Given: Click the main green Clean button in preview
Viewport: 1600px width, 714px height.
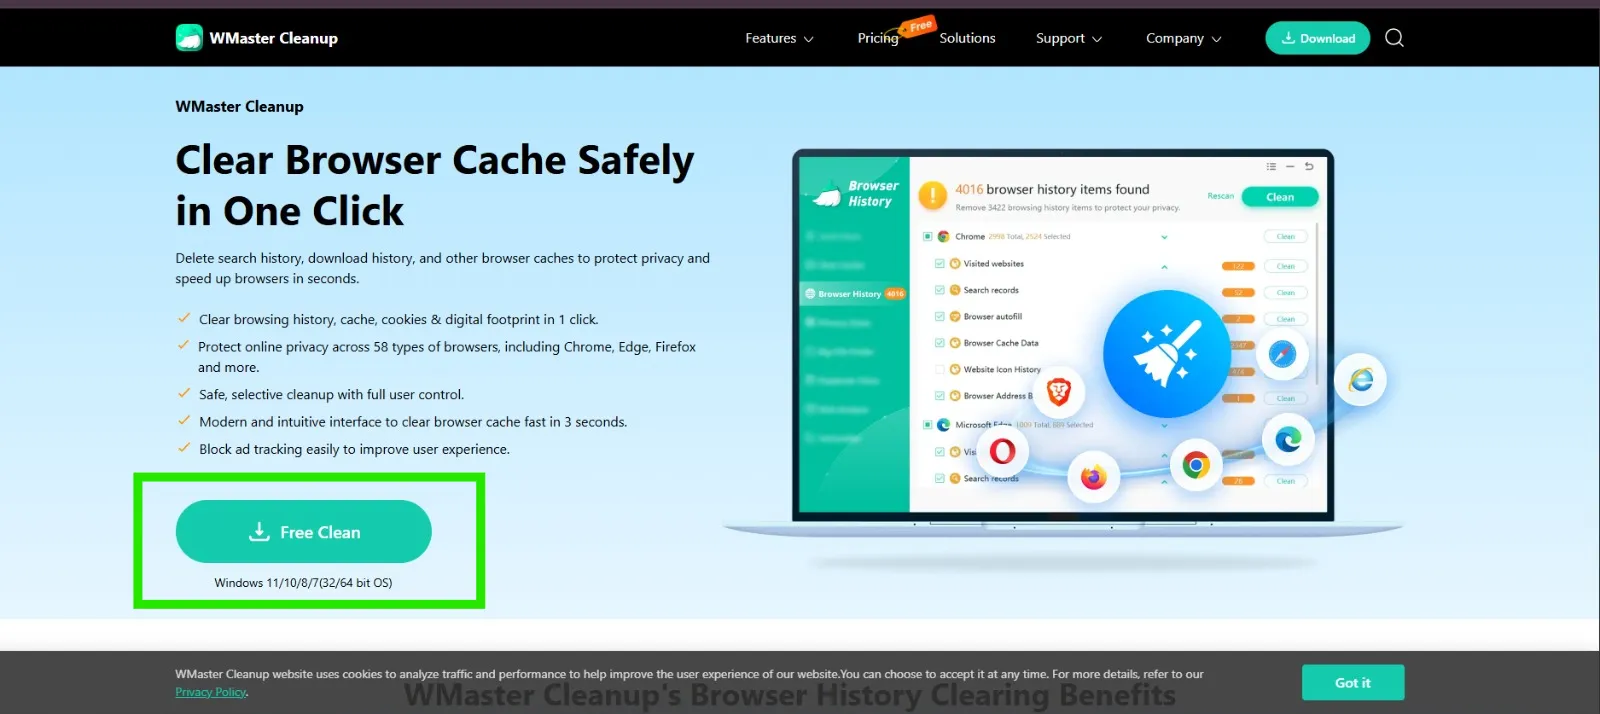Looking at the screenshot, I should click(x=1280, y=197).
